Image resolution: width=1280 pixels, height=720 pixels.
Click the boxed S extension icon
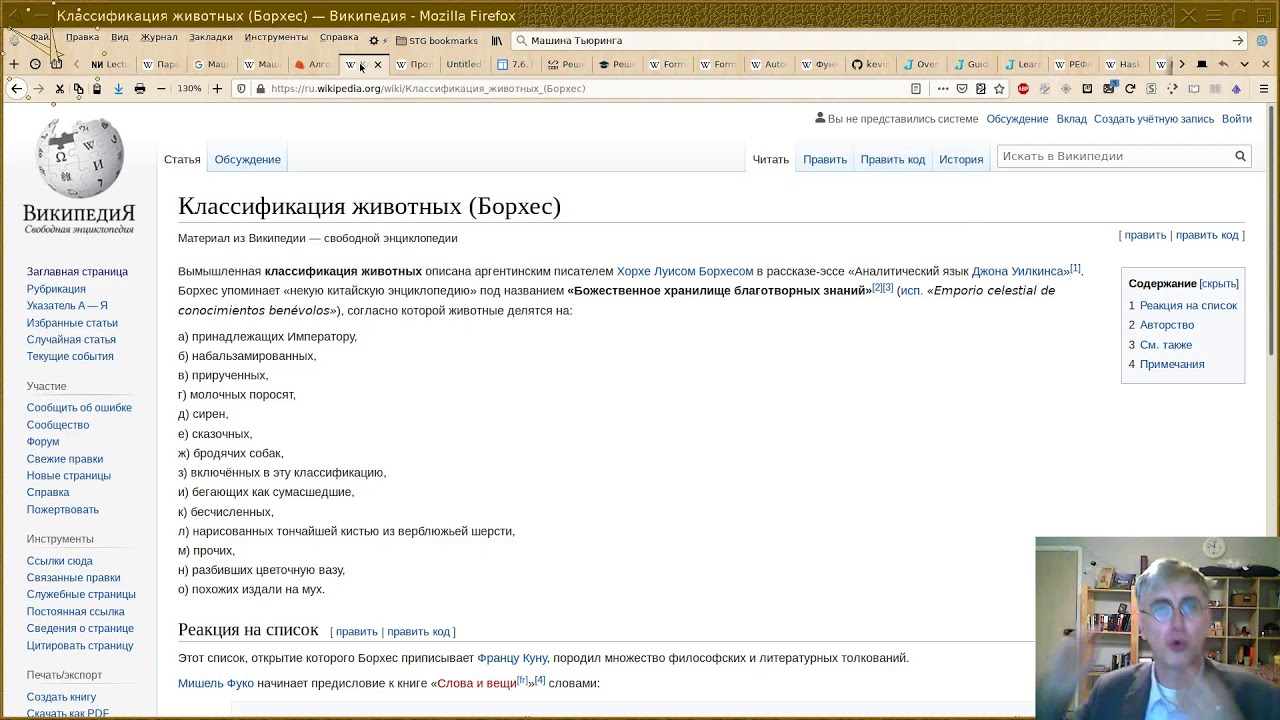pyautogui.click(x=1151, y=89)
